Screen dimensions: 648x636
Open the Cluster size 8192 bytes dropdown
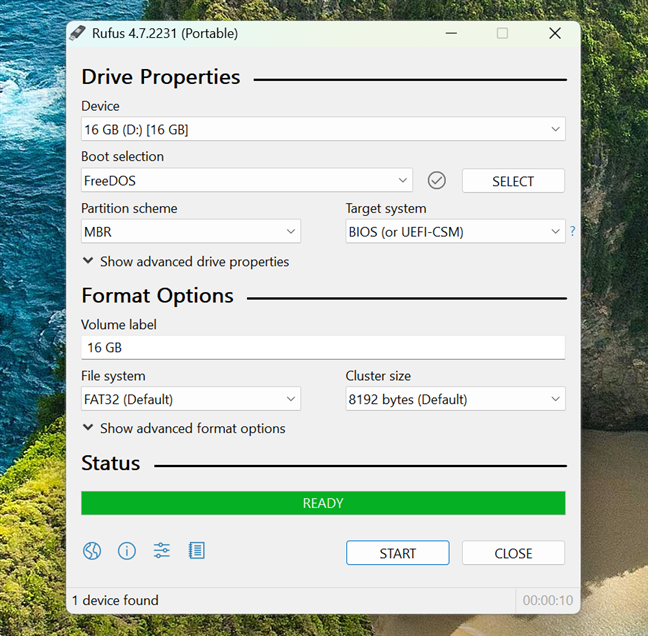click(455, 399)
